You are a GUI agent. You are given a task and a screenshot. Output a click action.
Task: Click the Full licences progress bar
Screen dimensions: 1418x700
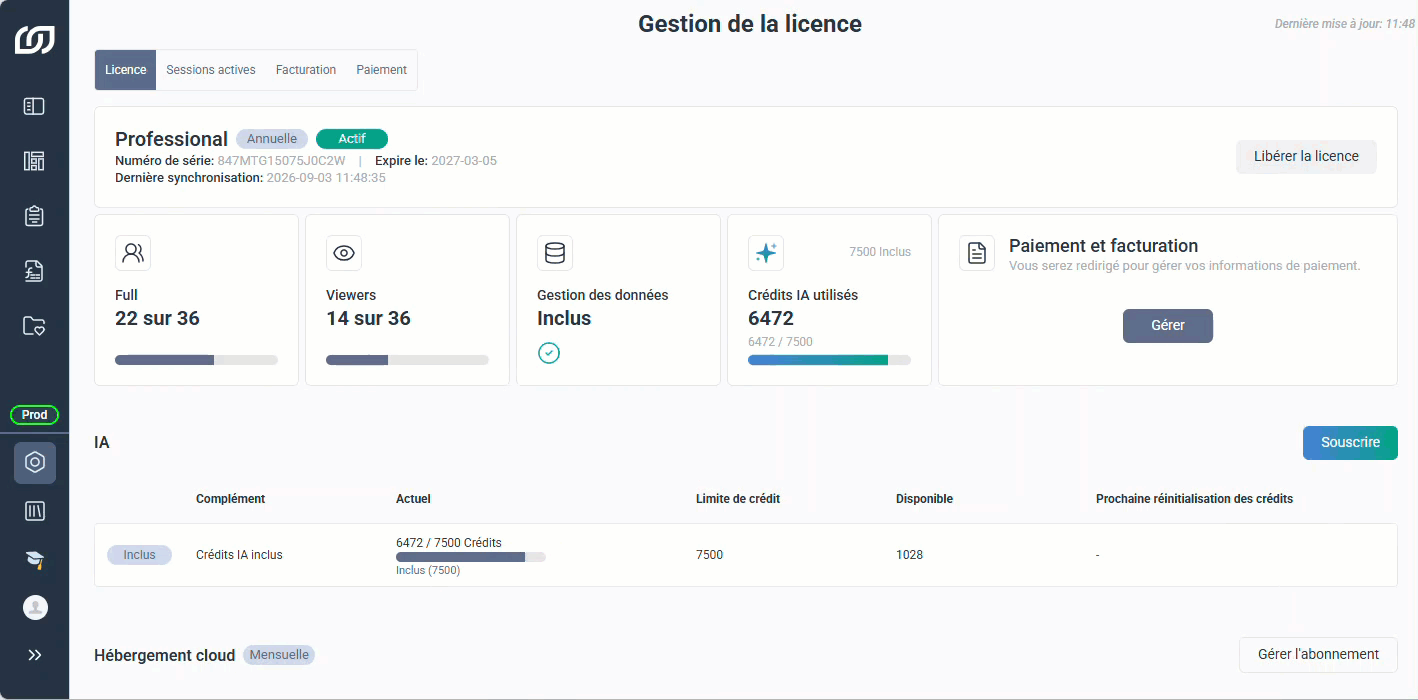click(x=196, y=360)
